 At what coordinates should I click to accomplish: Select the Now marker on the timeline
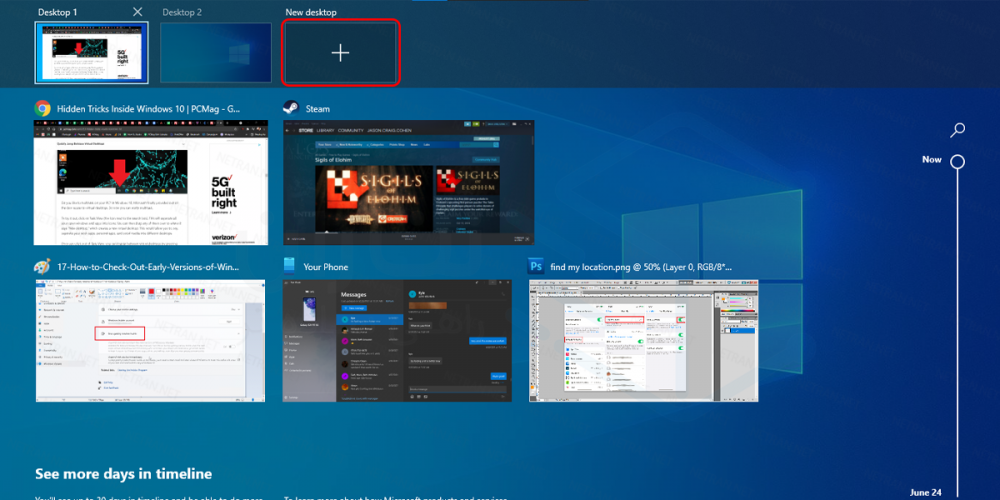coord(957,161)
